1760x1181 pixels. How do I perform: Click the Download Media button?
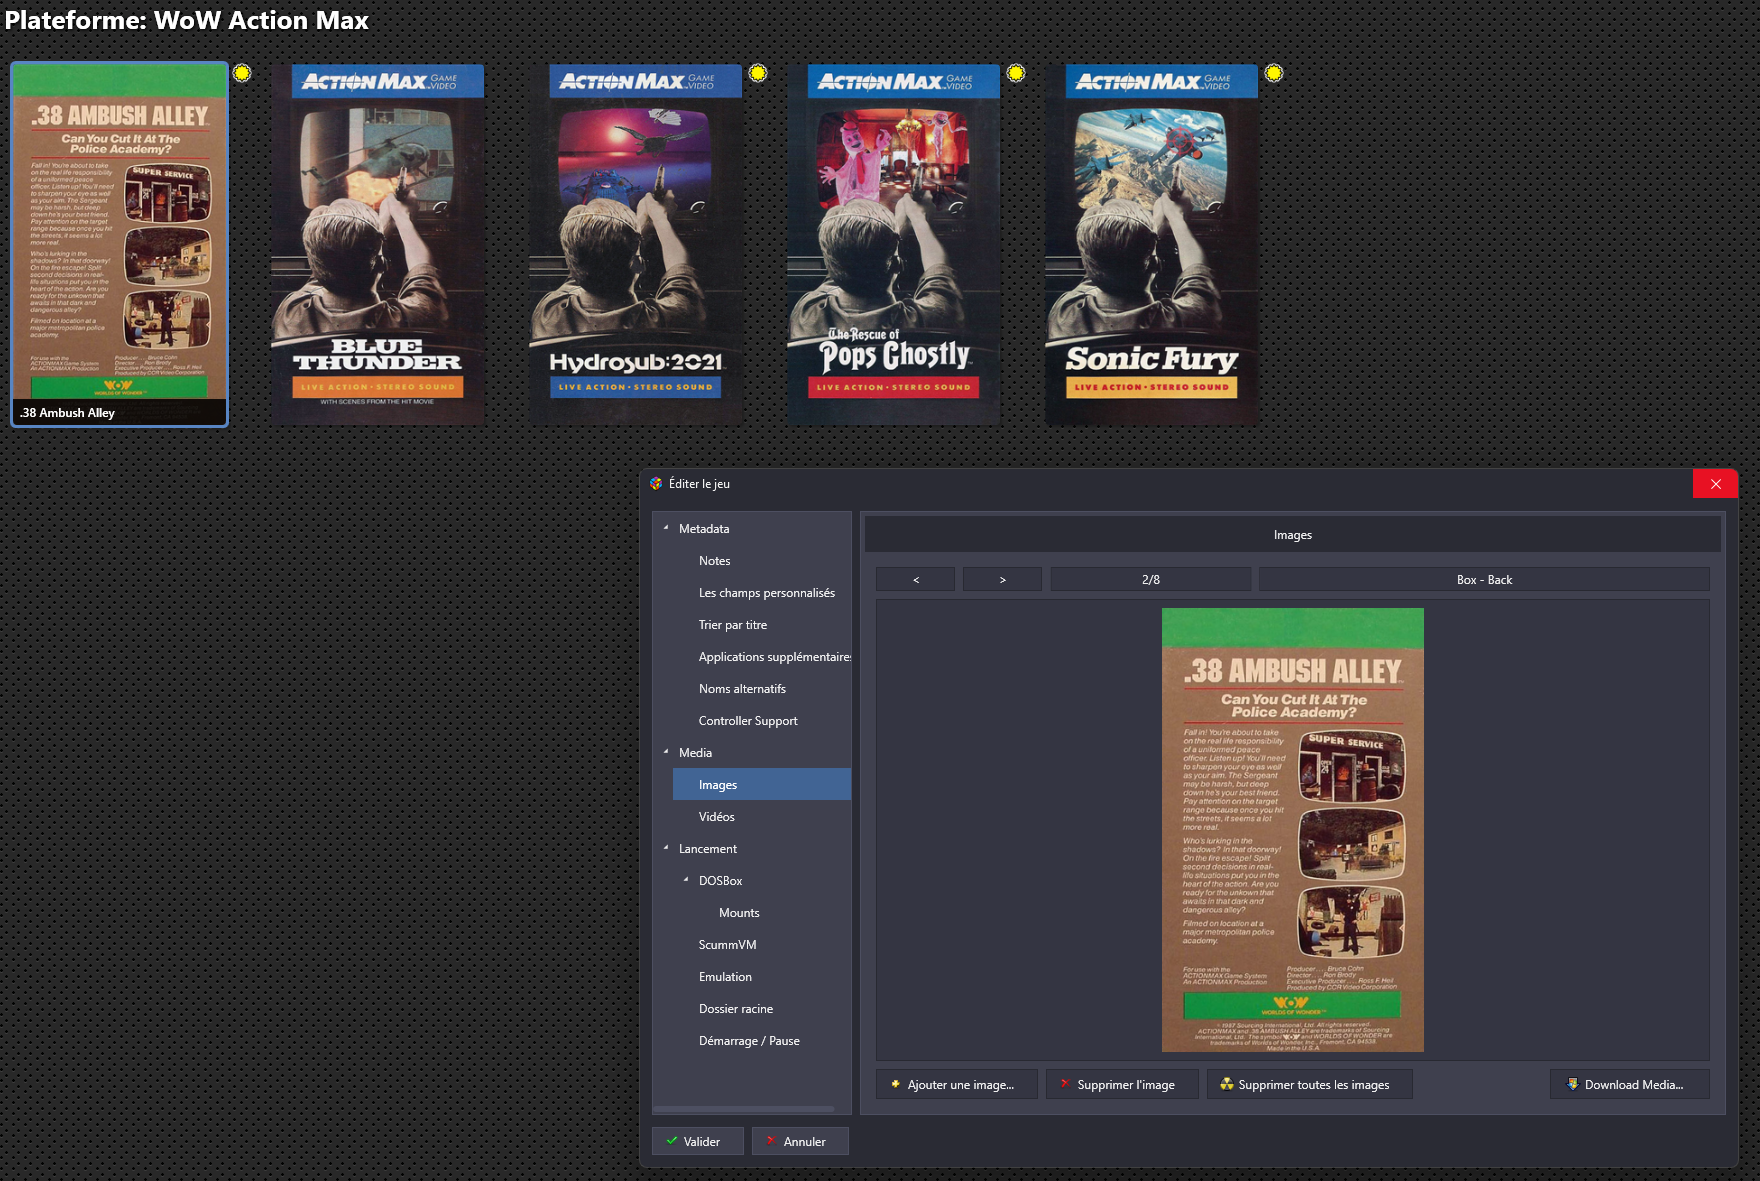[x=1629, y=1084]
